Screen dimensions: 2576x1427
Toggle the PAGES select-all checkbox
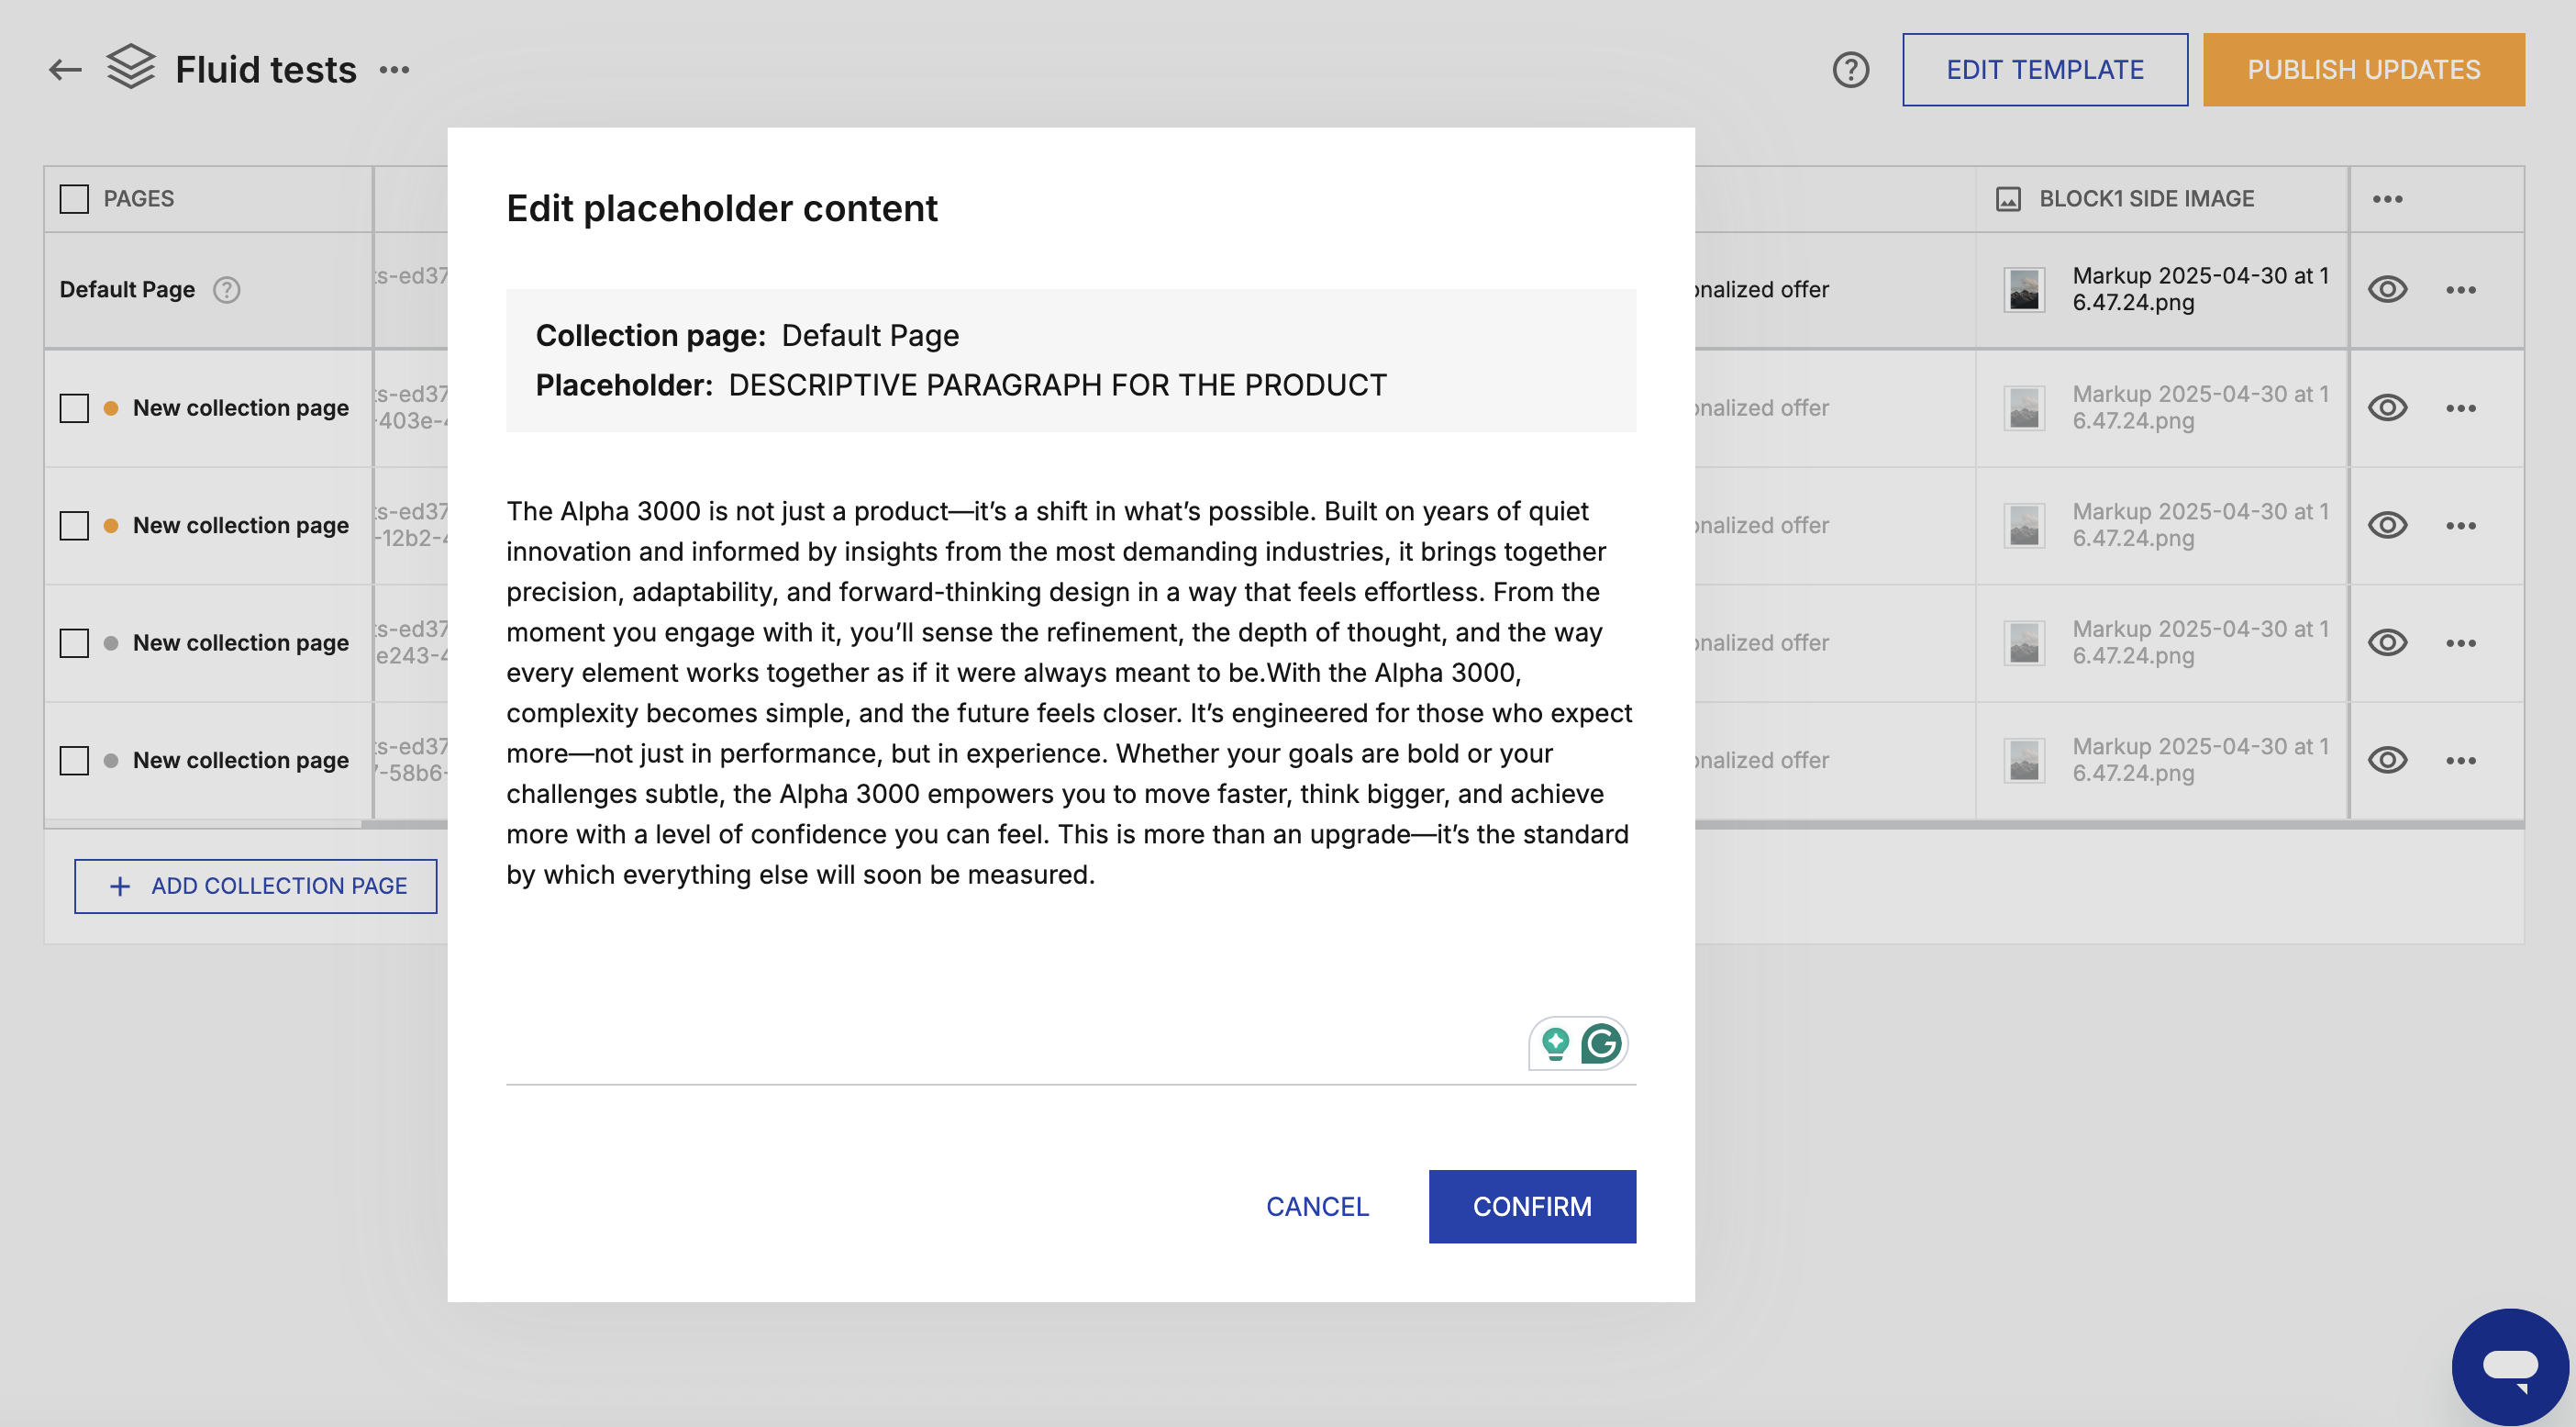pos(74,199)
